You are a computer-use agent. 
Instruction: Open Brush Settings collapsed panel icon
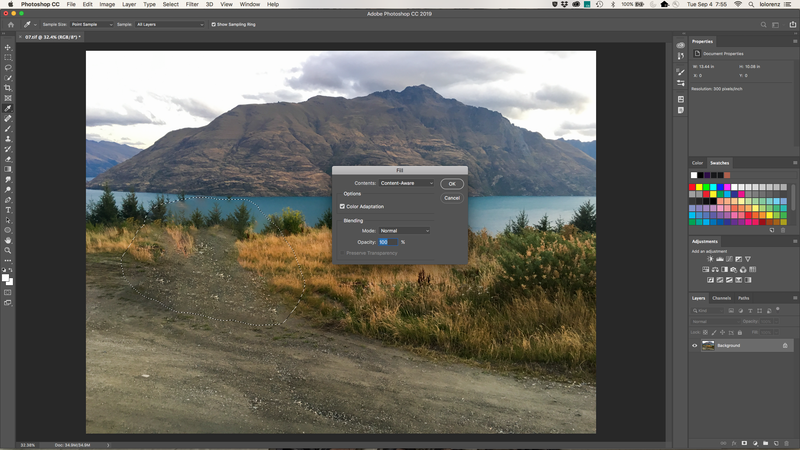[x=681, y=72]
